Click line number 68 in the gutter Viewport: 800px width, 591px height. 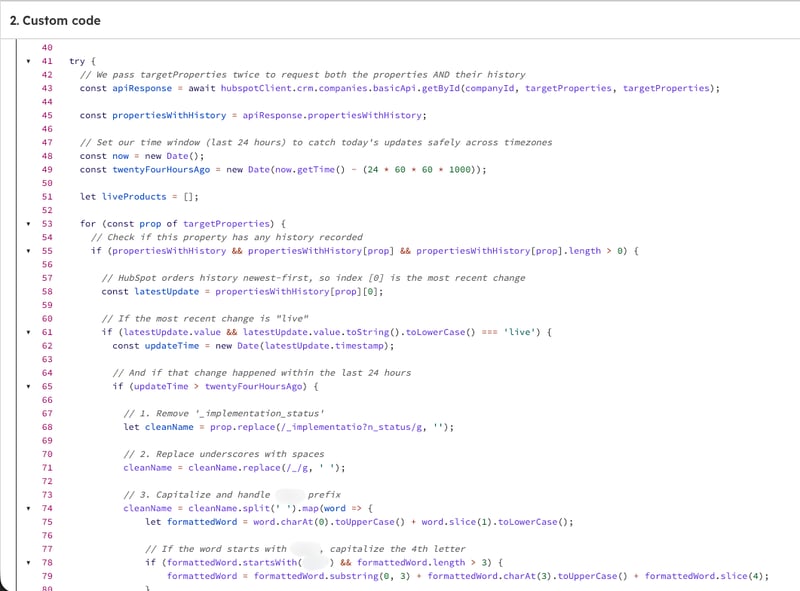click(47, 427)
